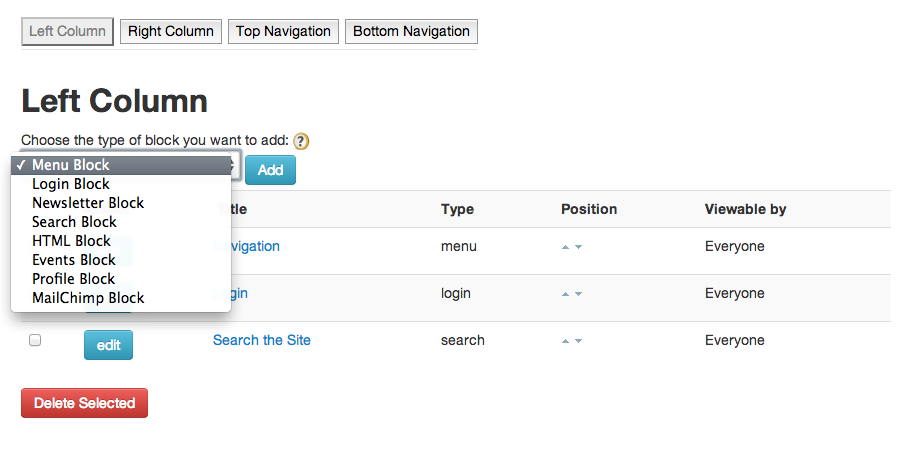Move login block down with arrow
This screenshot has height=461, width=910.
(578, 294)
